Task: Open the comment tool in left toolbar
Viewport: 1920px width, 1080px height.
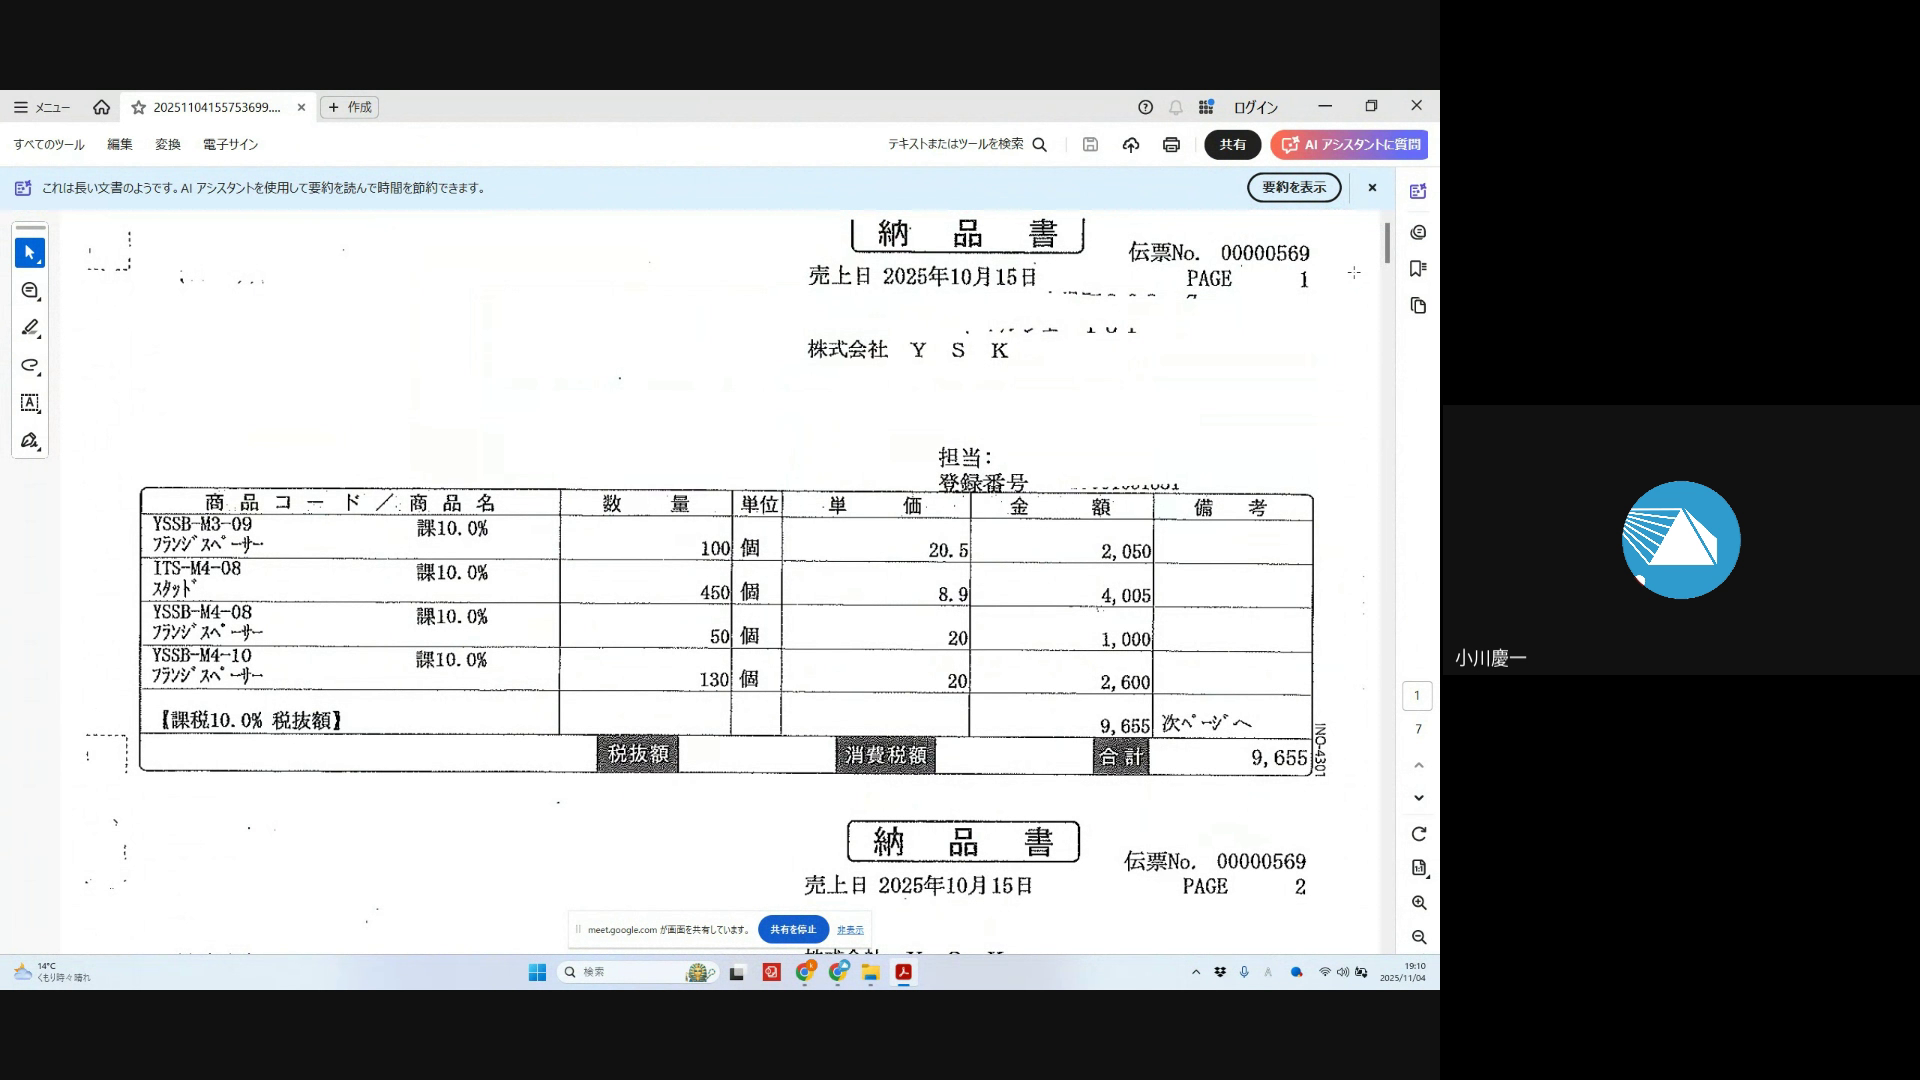Action: point(30,291)
